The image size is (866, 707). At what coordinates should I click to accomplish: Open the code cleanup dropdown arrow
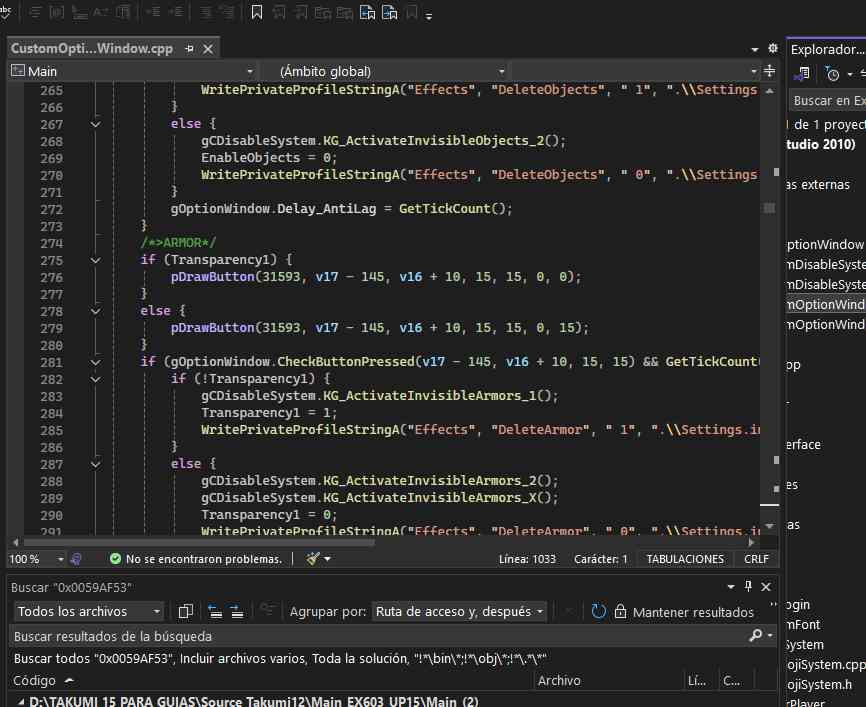[x=328, y=559]
